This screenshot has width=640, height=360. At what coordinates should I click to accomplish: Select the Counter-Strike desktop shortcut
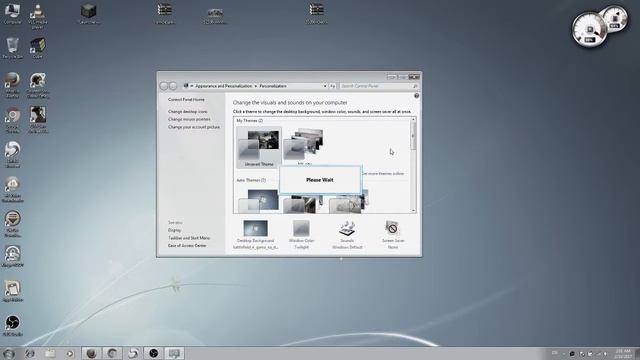(x=38, y=85)
